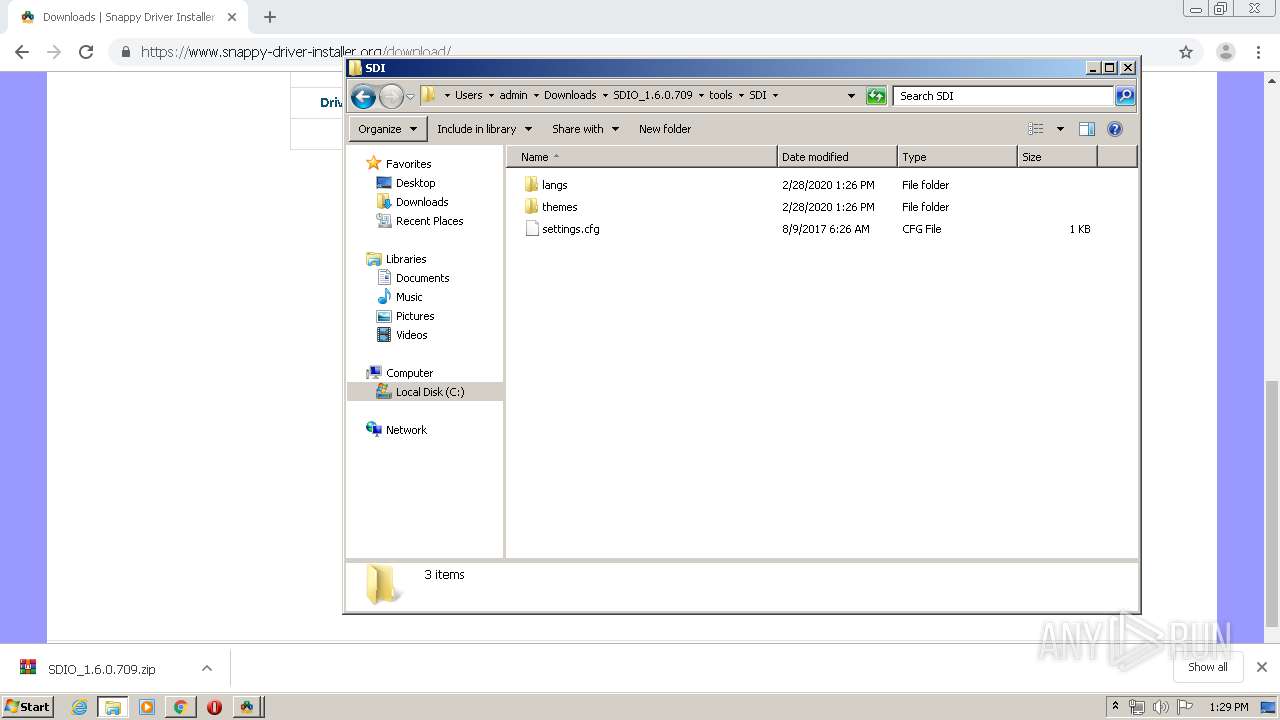
Task: Refresh the SDI folder view
Action: pos(876,96)
